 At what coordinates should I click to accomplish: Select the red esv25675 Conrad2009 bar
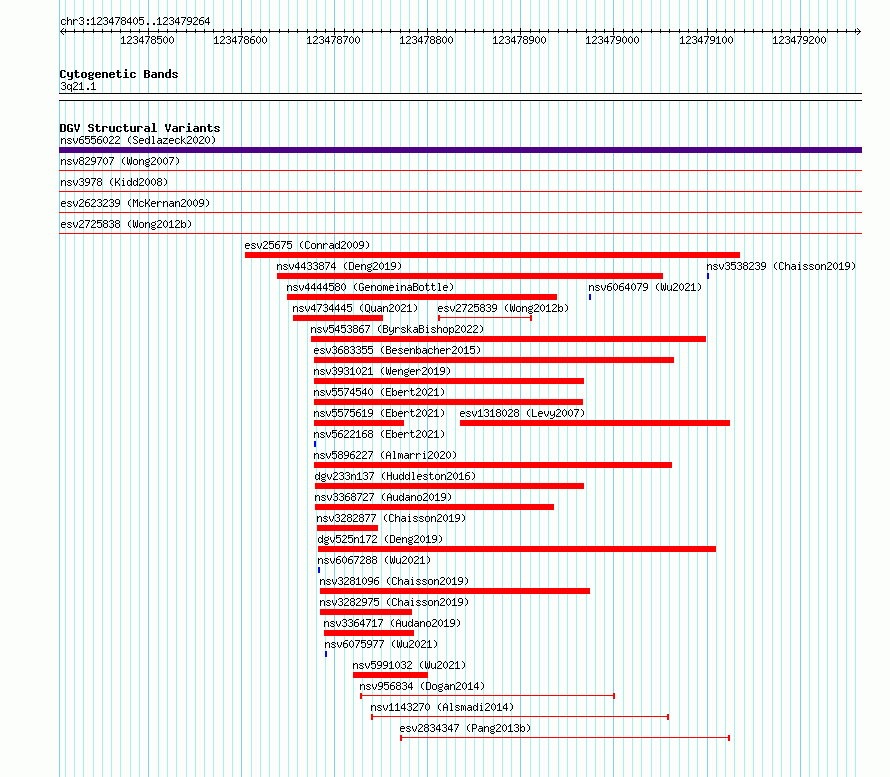pyautogui.click(x=492, y=255)
